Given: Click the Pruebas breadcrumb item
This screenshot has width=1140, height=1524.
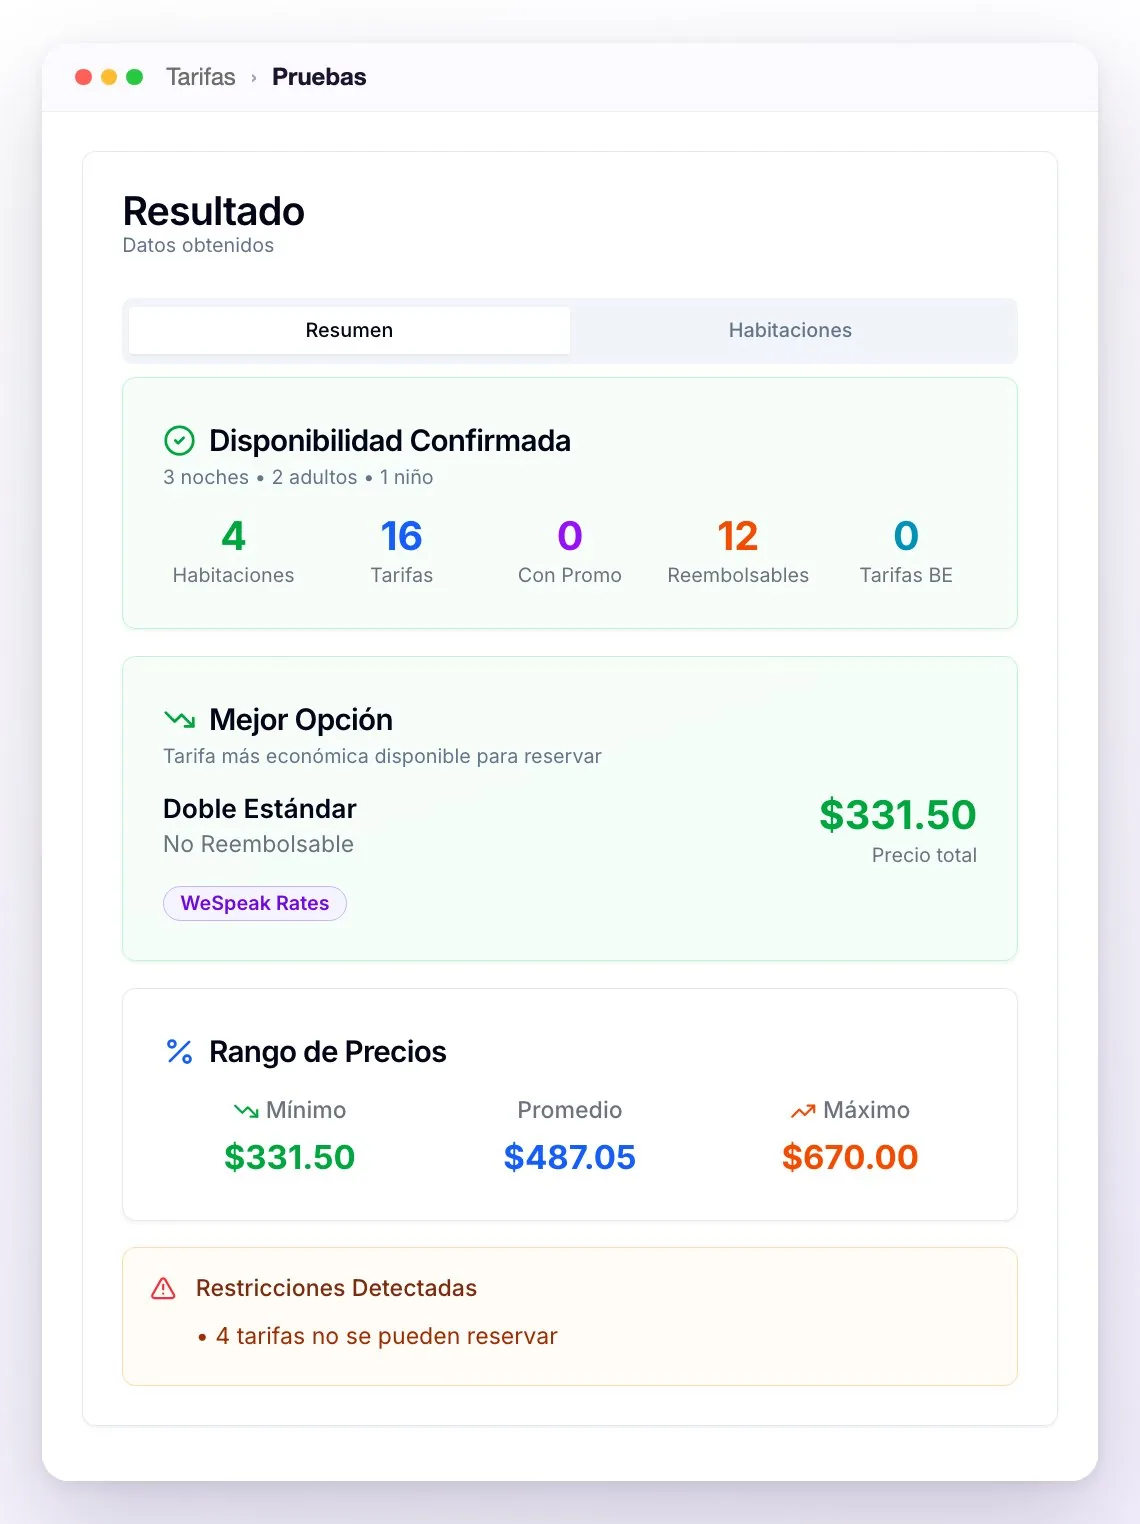Looking at the screenshot, I should click(319, 77).
